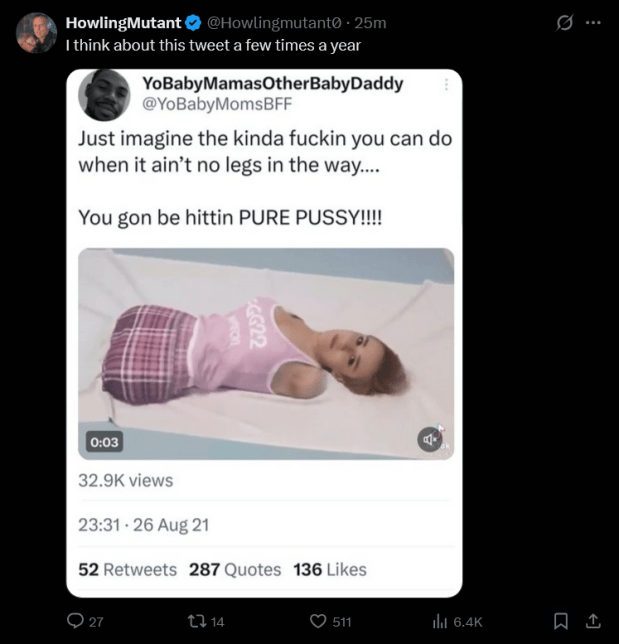Open HowlingMutant's profile avatar
Viewport: 619px width, 644px height.
pyautogui.click(x=36, y=33)
